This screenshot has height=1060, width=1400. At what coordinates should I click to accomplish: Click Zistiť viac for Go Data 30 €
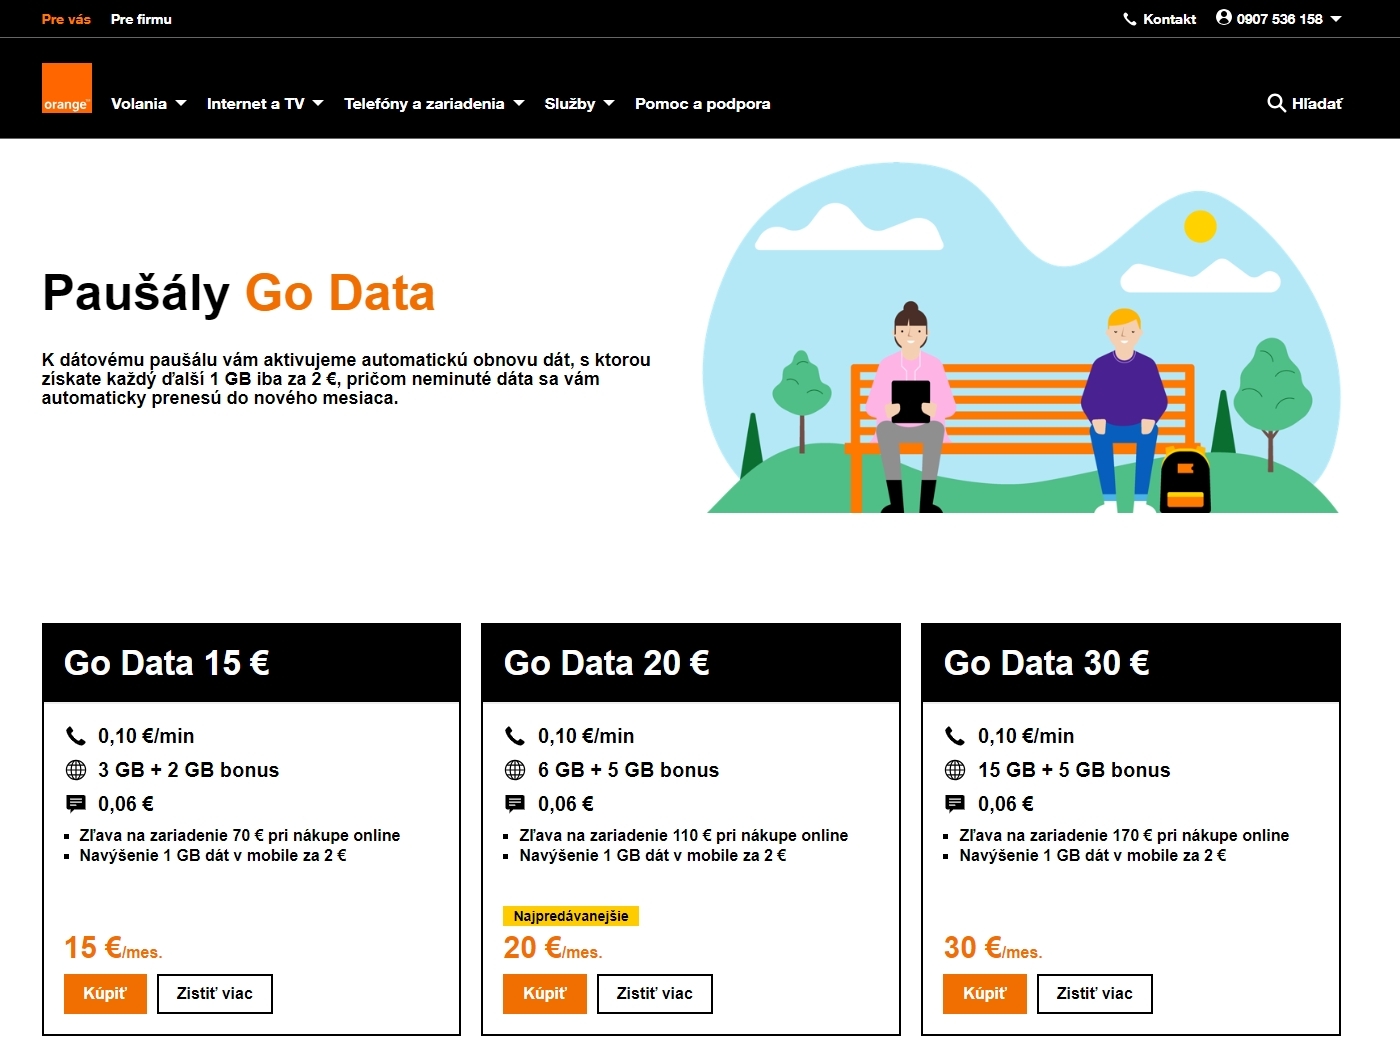pyautogui.click(x=1095, y=994)
